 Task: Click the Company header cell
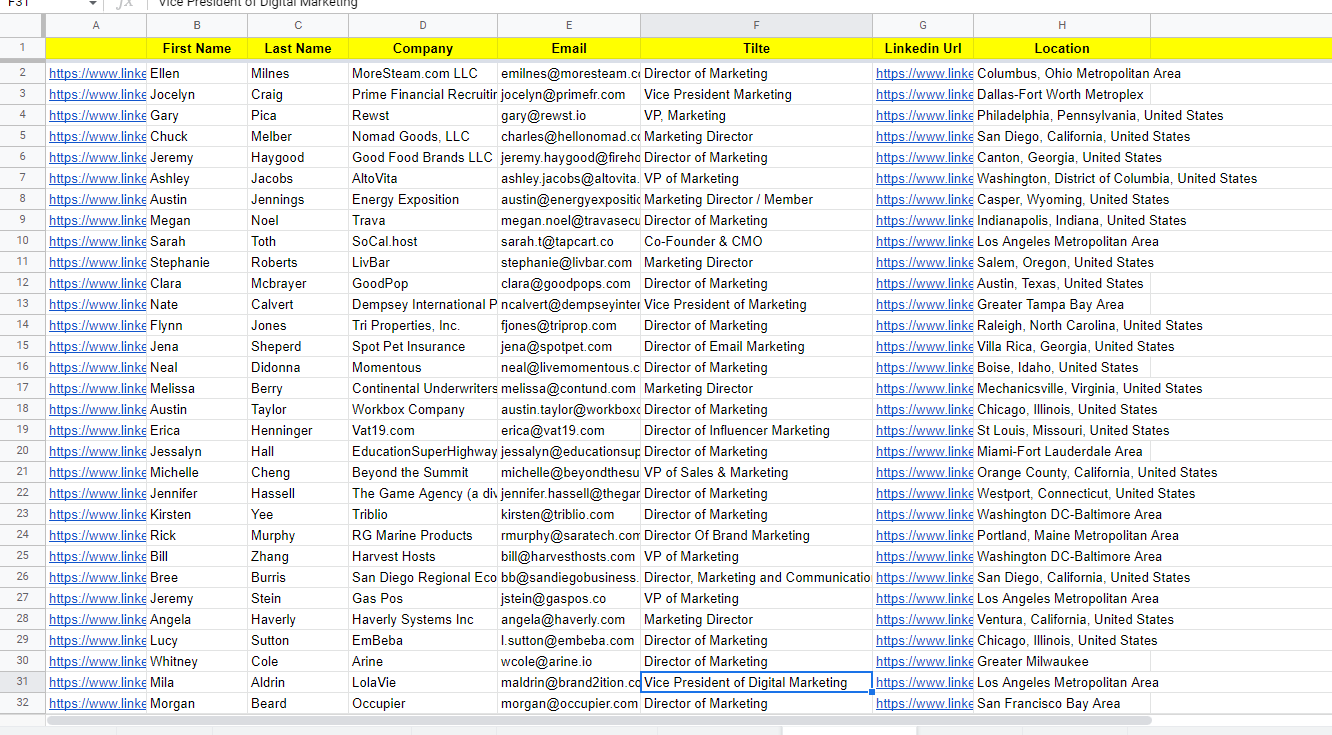click(x=423, y=48)
